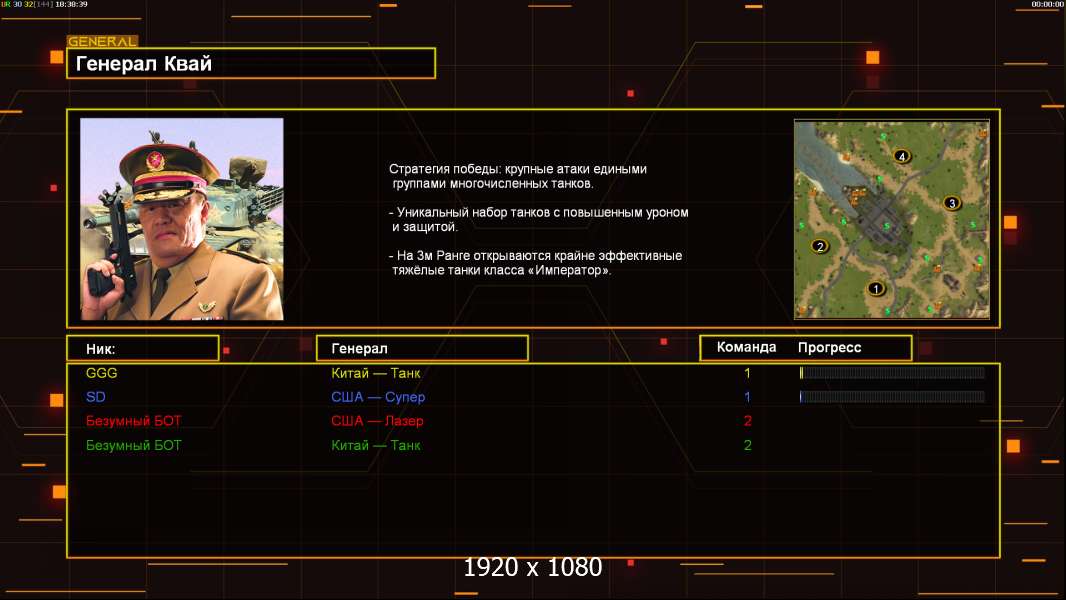The width and height of the screenshot is (1066, 600).
Task: Click 'США — Супер' general entry
Action: [378, 397]
